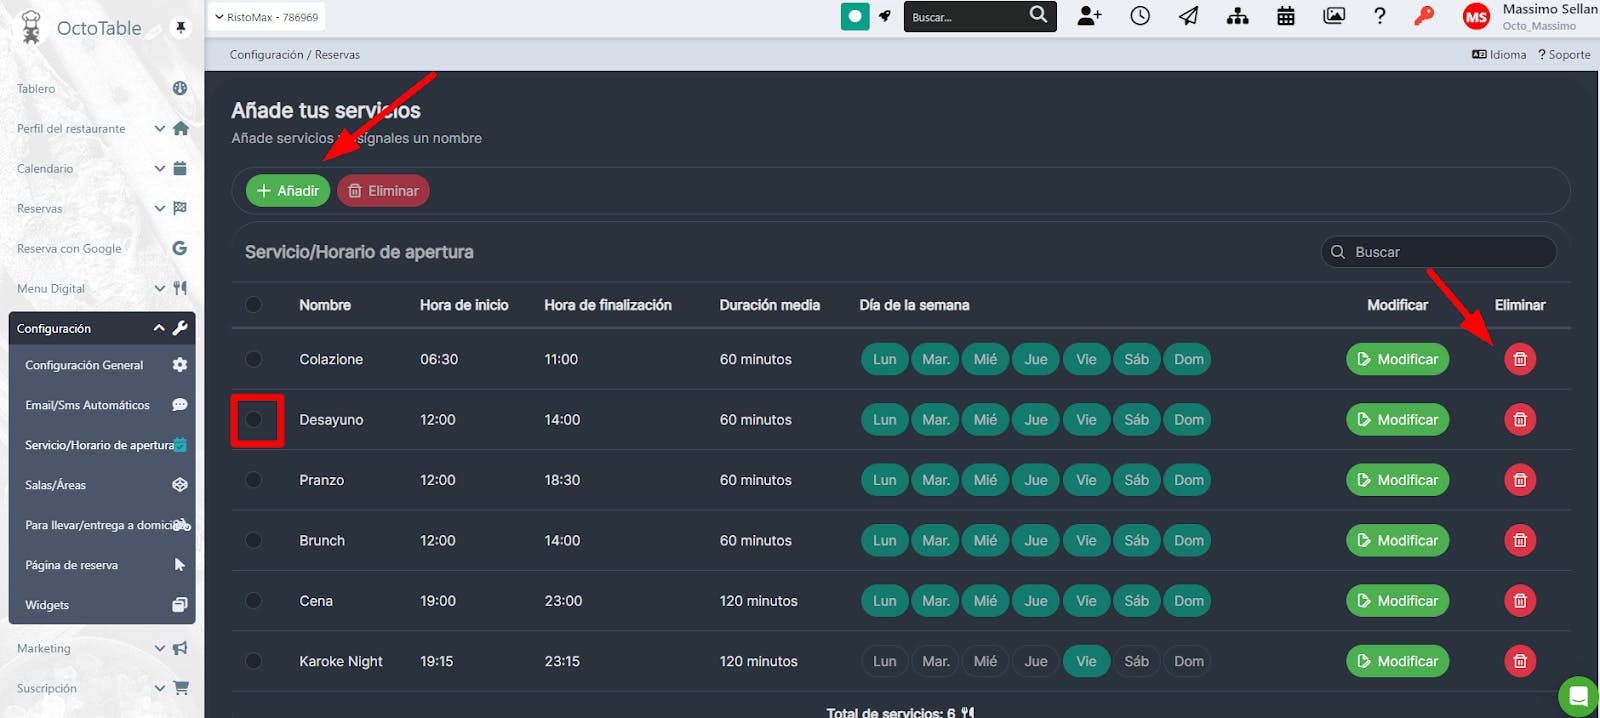Click the services table Buscar field
1600x718 pixels.
(x=1439, y=252)
